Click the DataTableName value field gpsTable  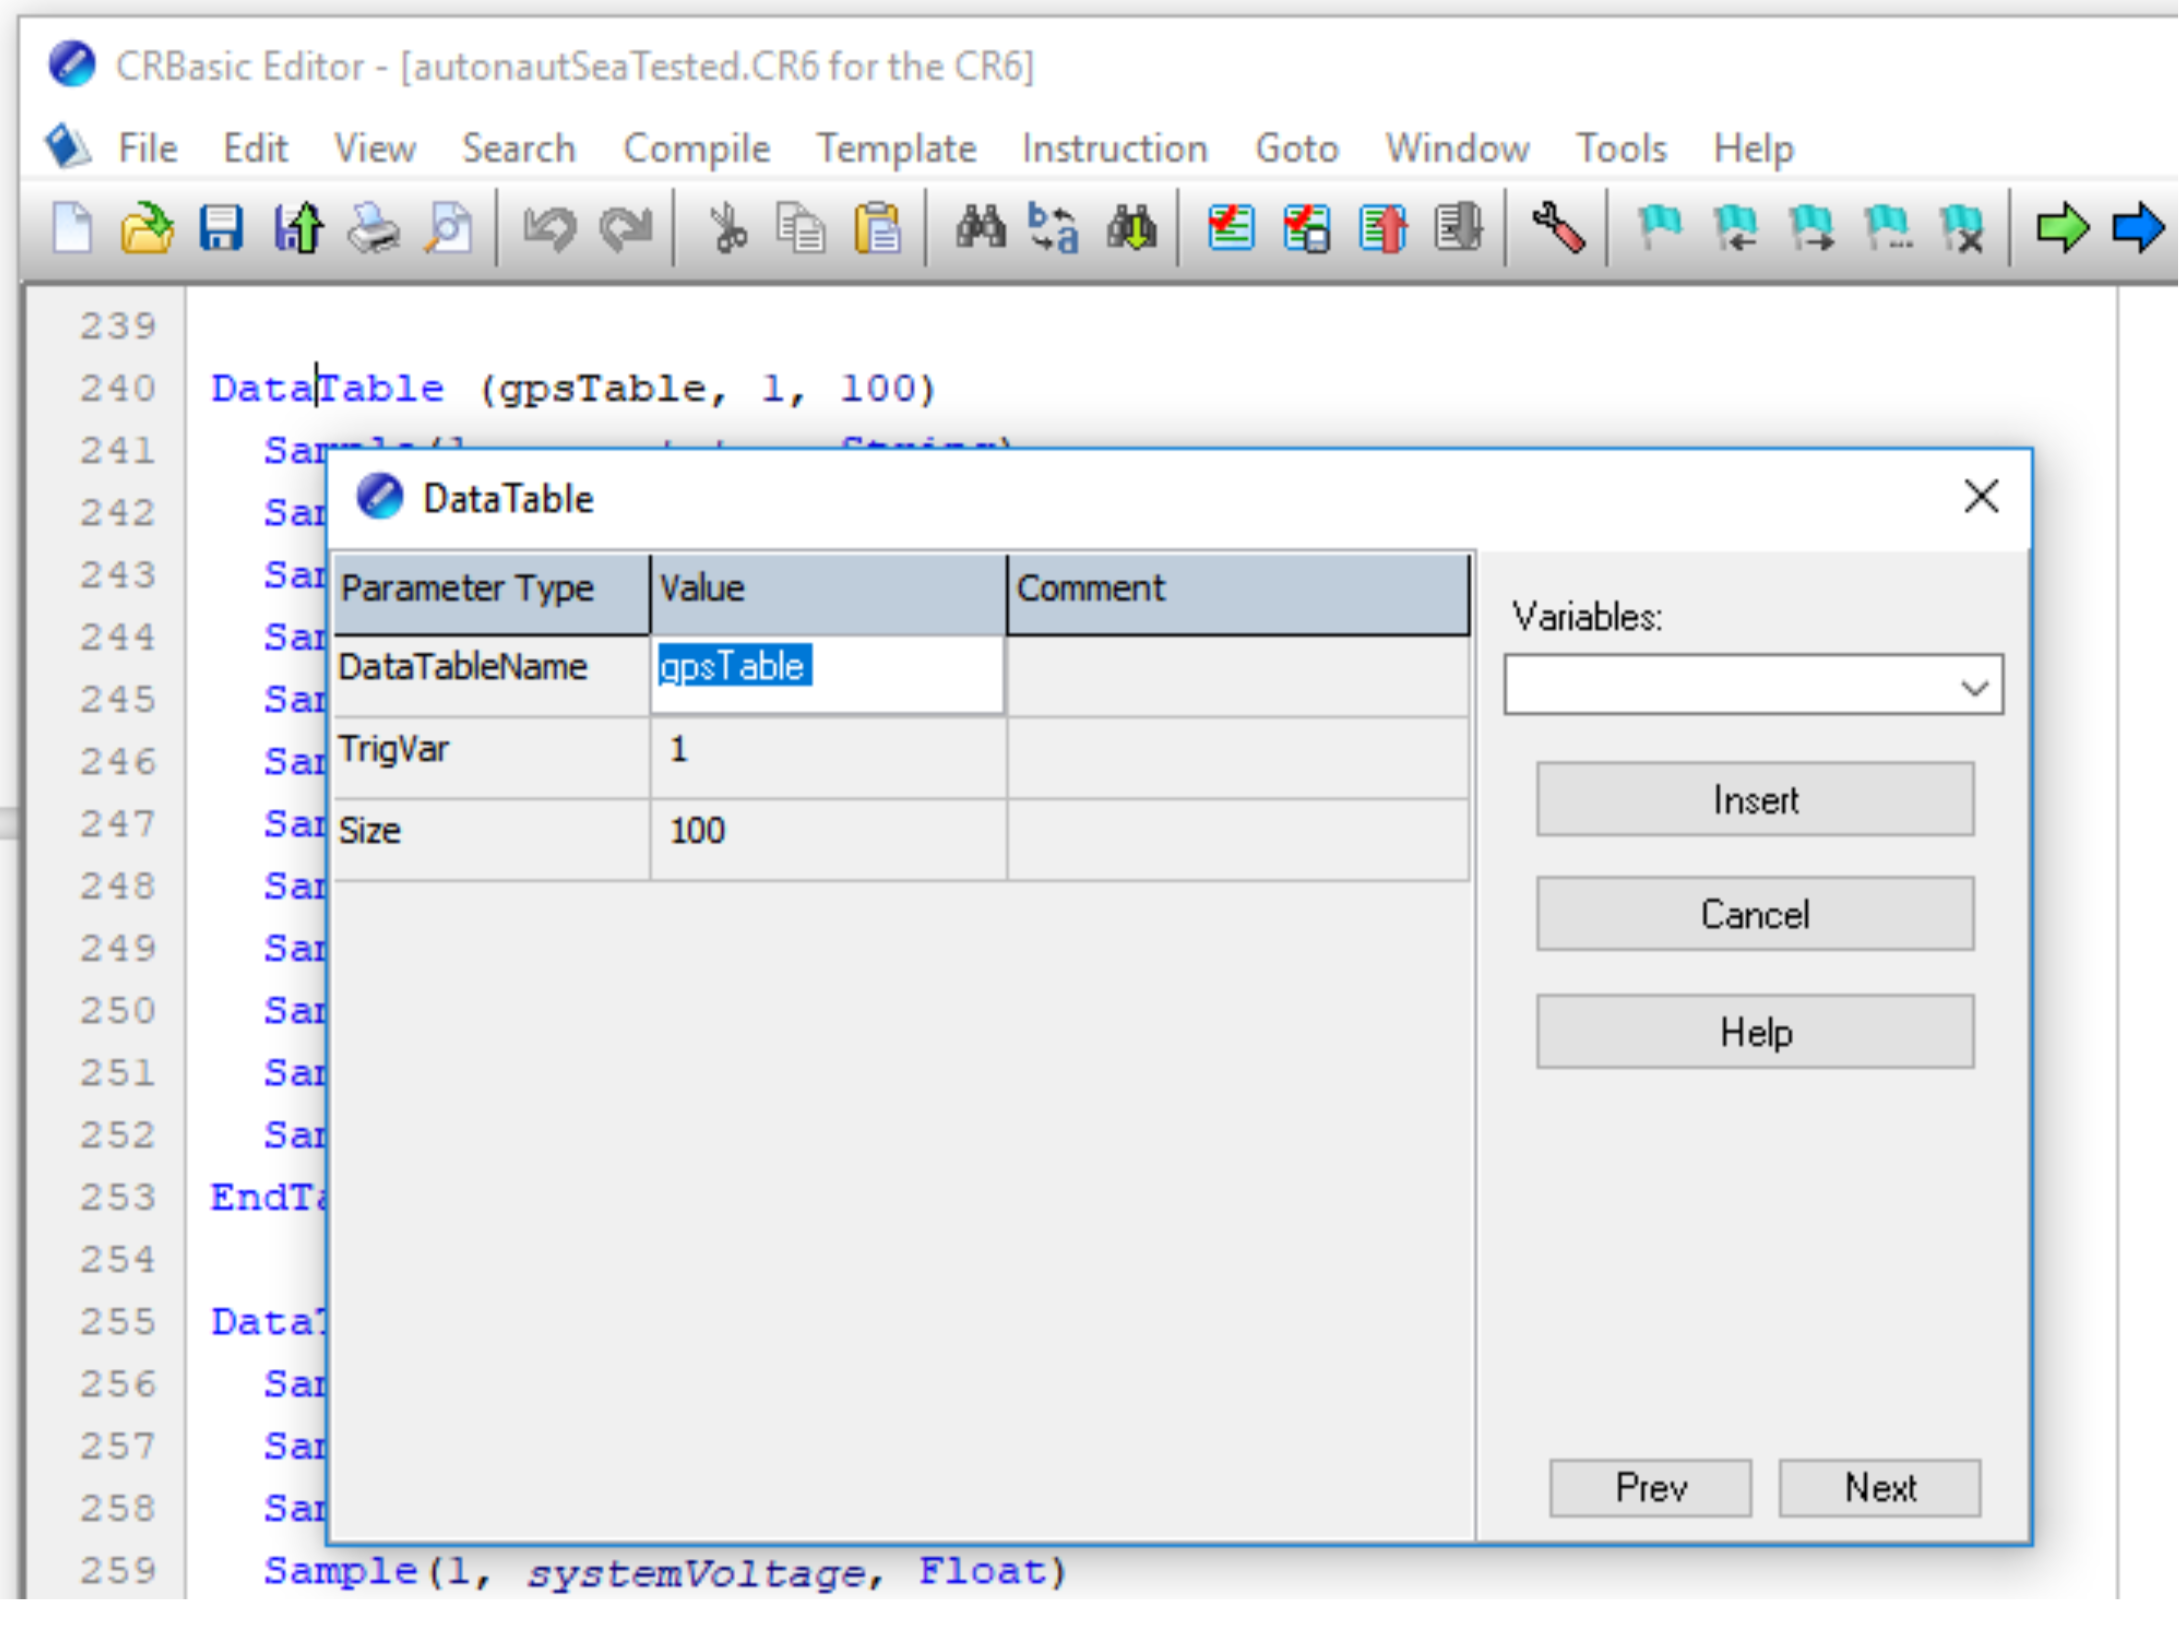click(826, 667)
